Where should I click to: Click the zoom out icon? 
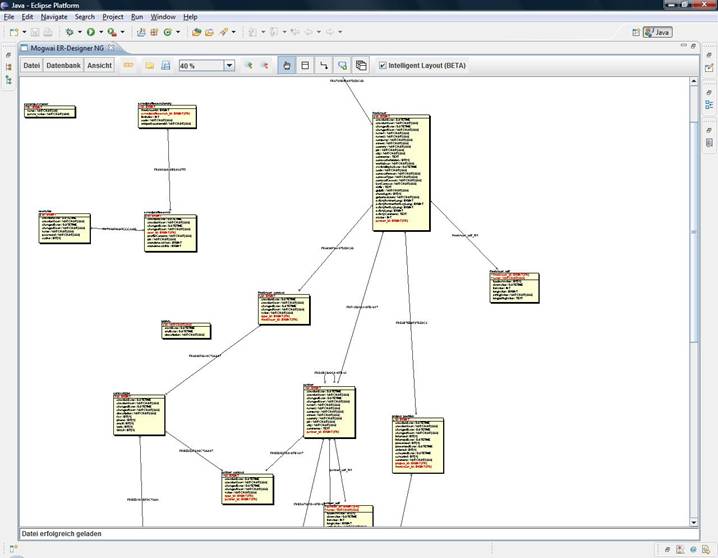click(265, 65)
